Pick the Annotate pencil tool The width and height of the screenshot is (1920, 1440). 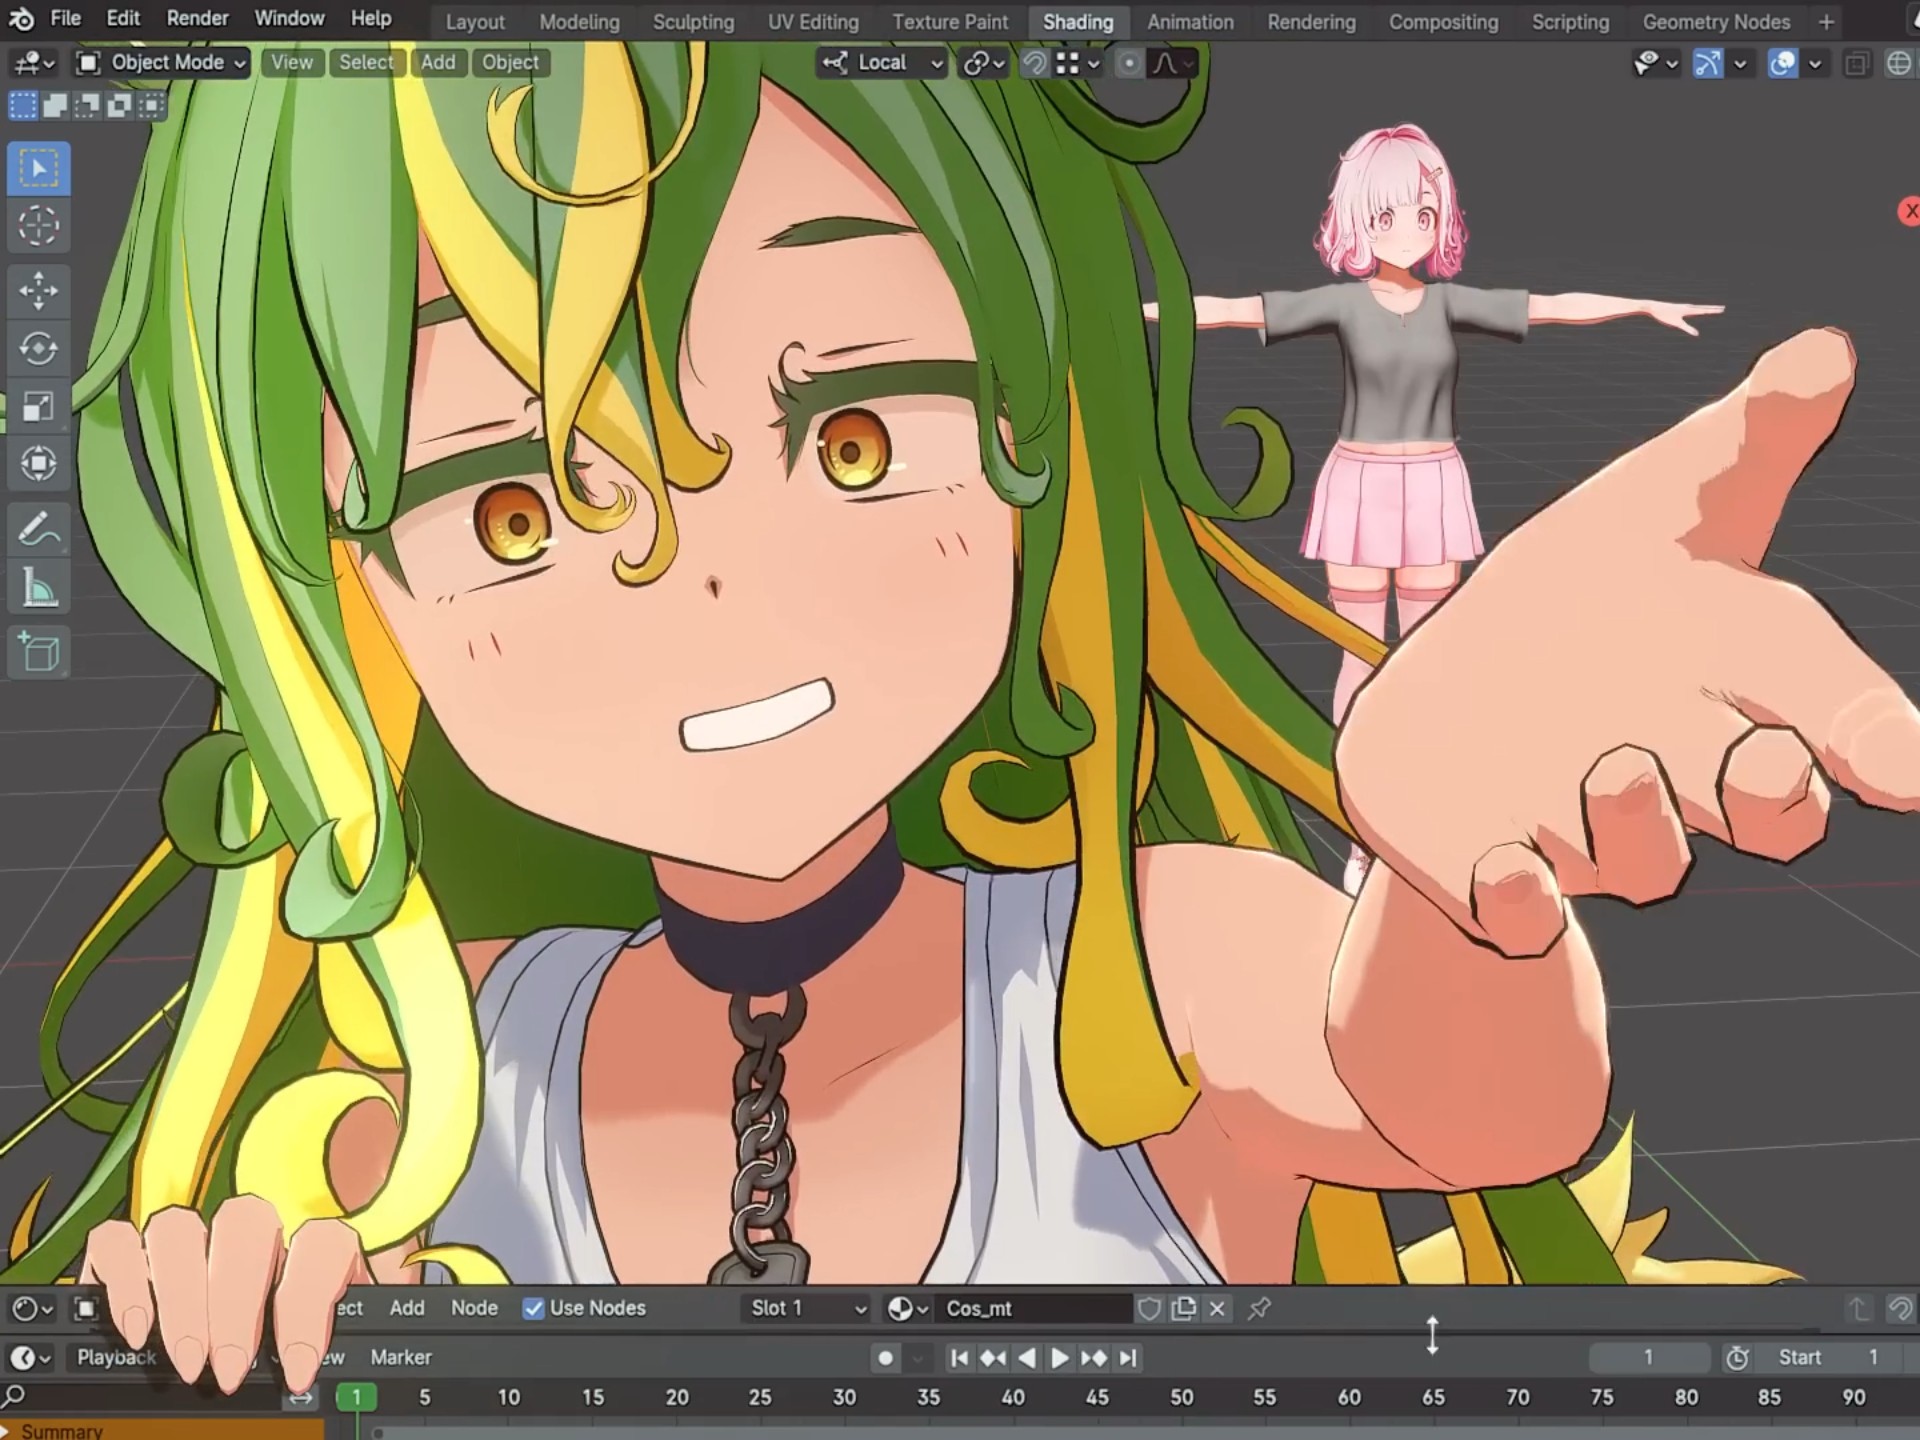coord(39,529)
